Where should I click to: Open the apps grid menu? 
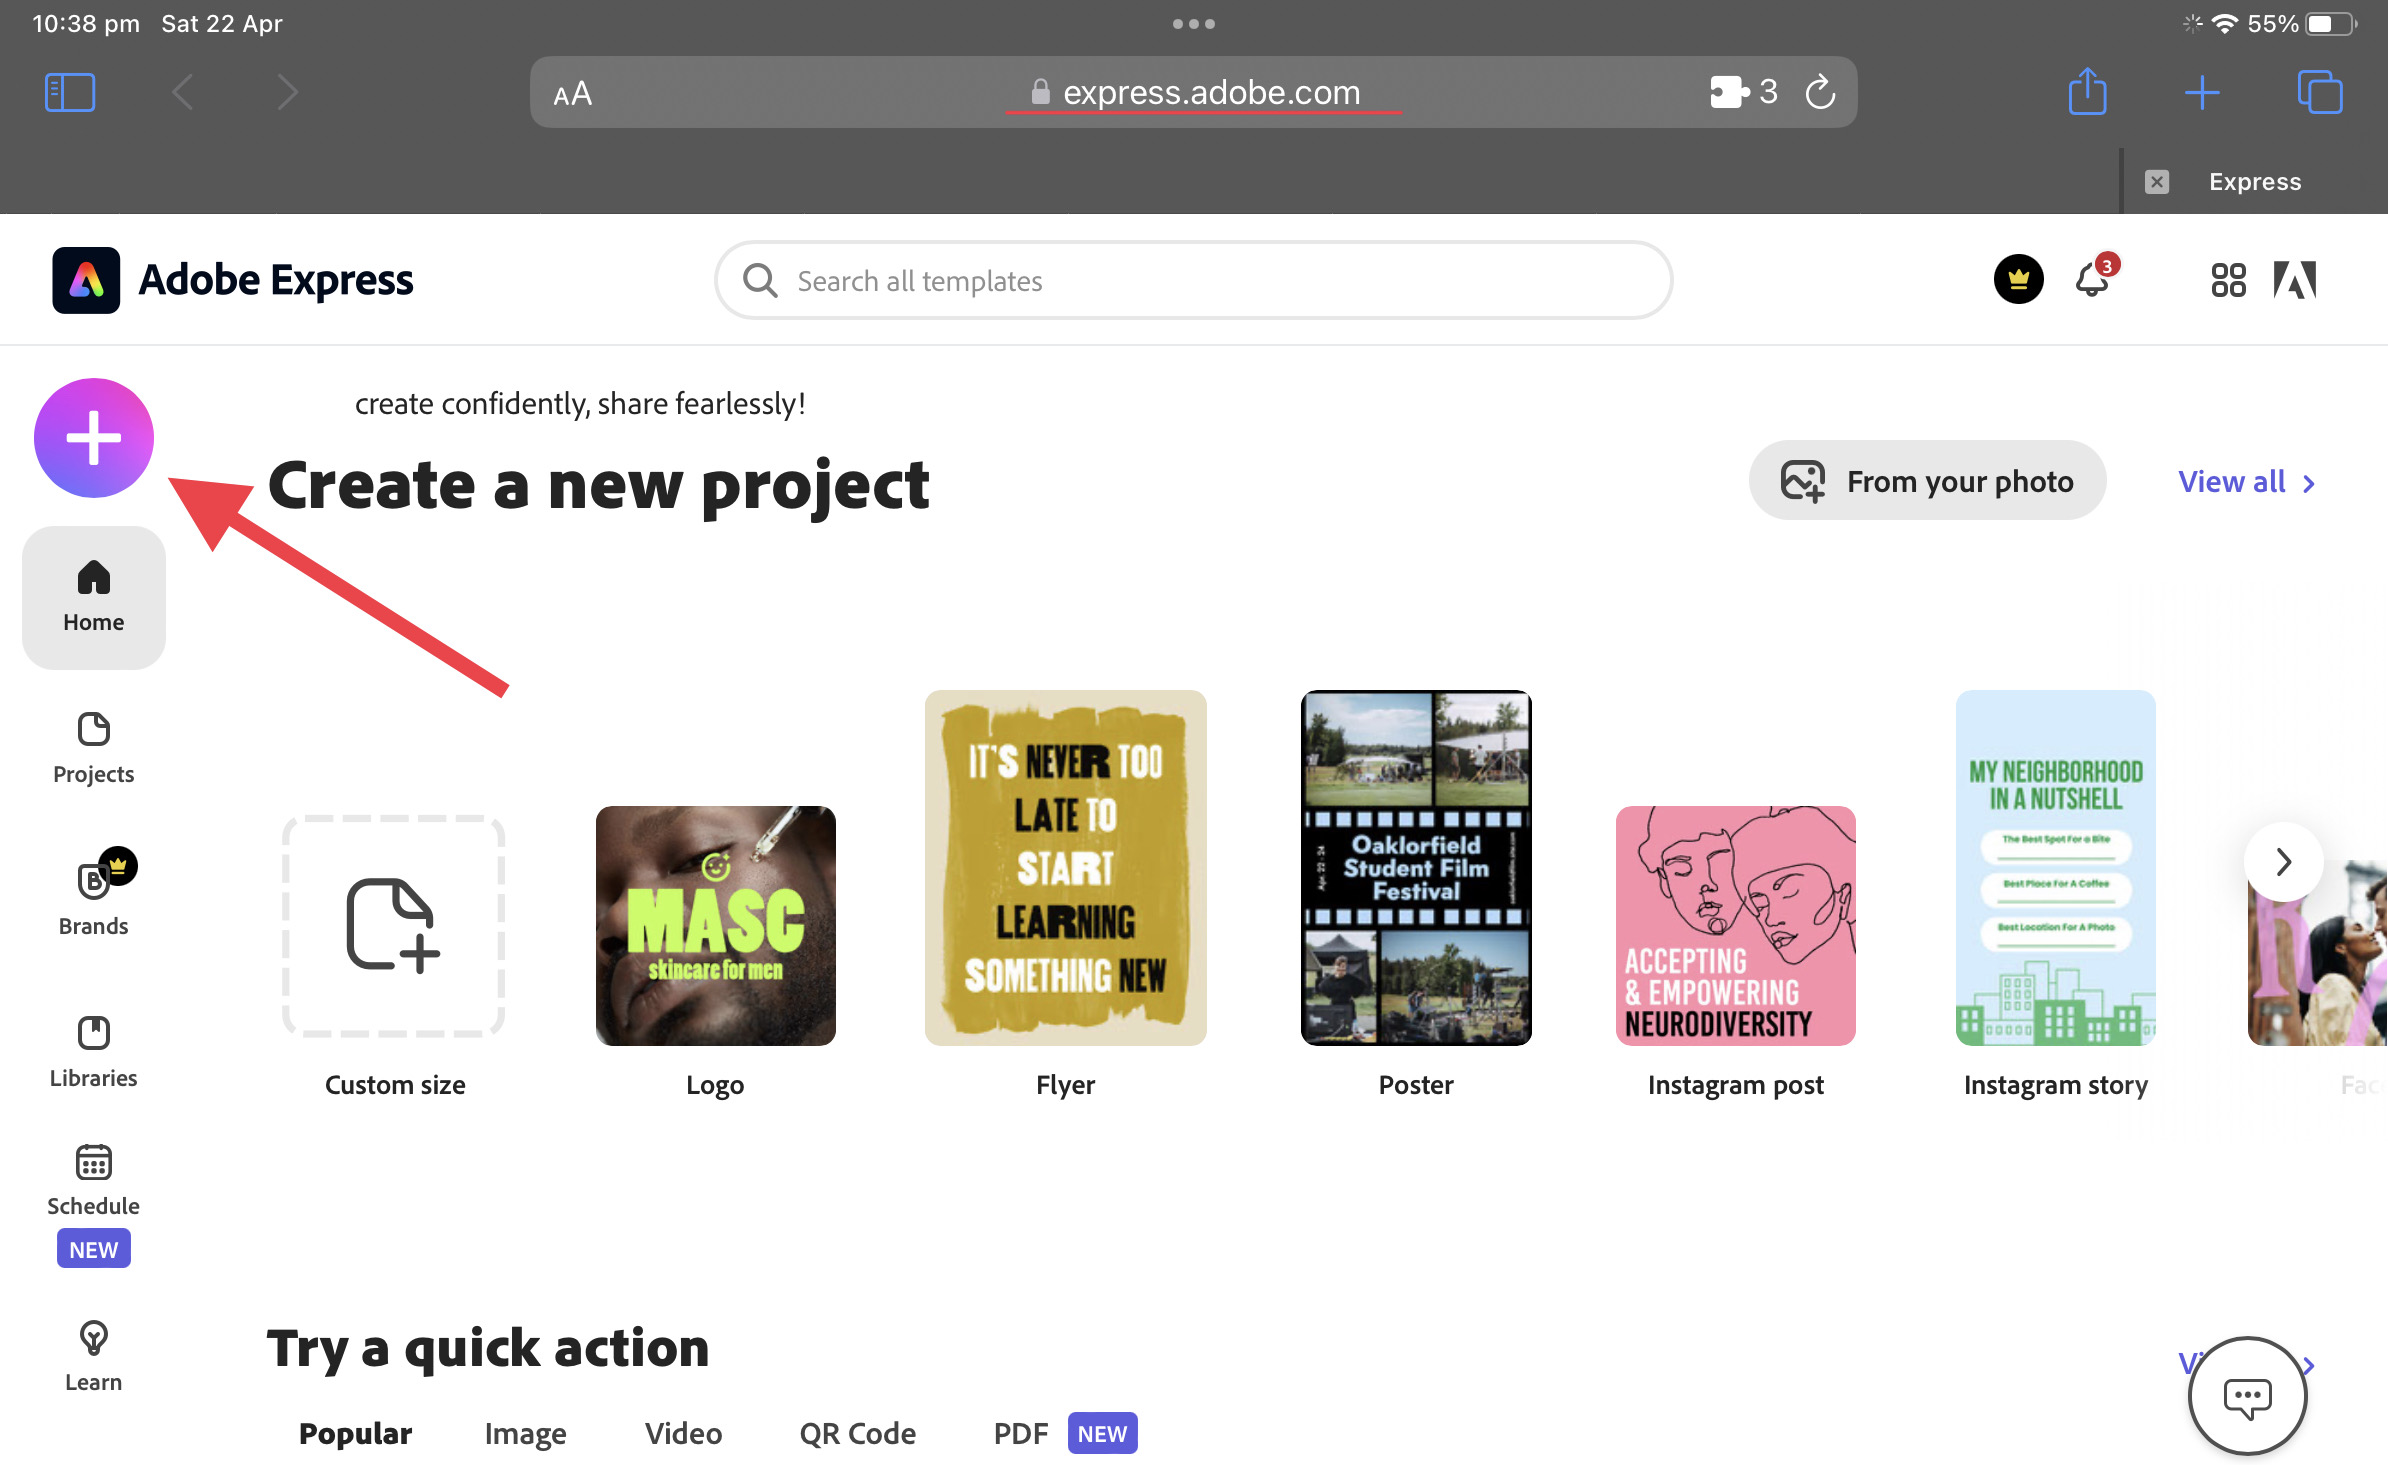point(2227,281)
